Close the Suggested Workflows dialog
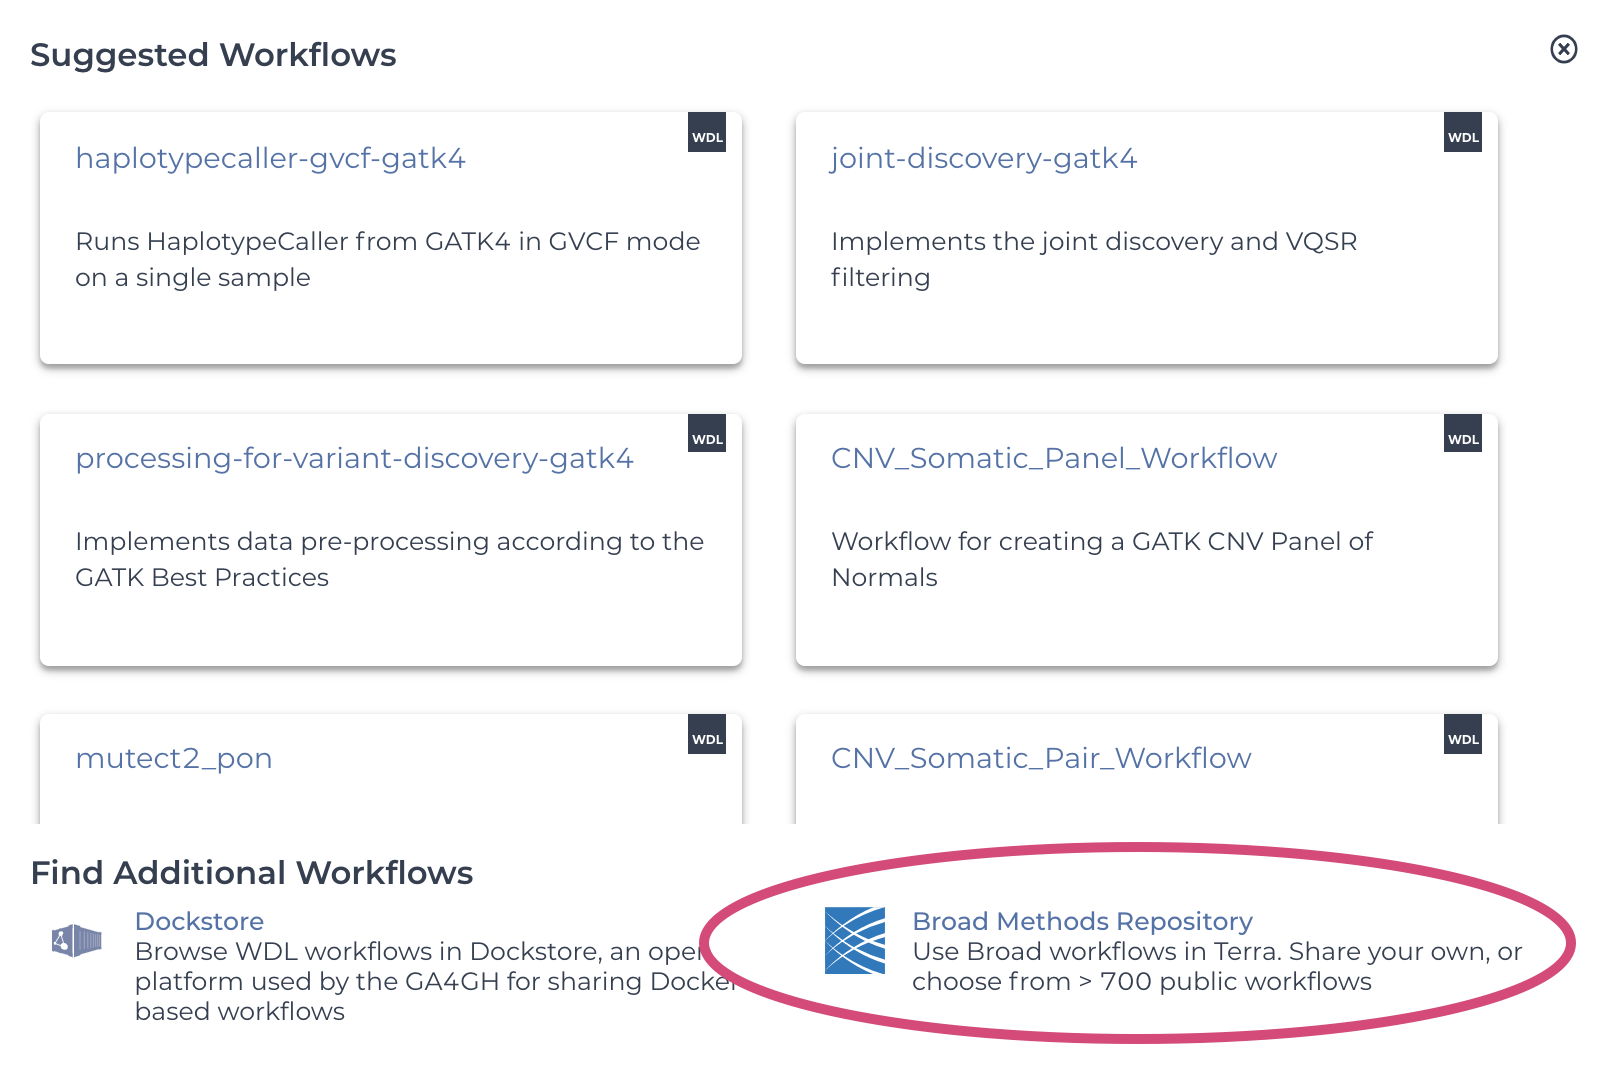 (1564, 49)
